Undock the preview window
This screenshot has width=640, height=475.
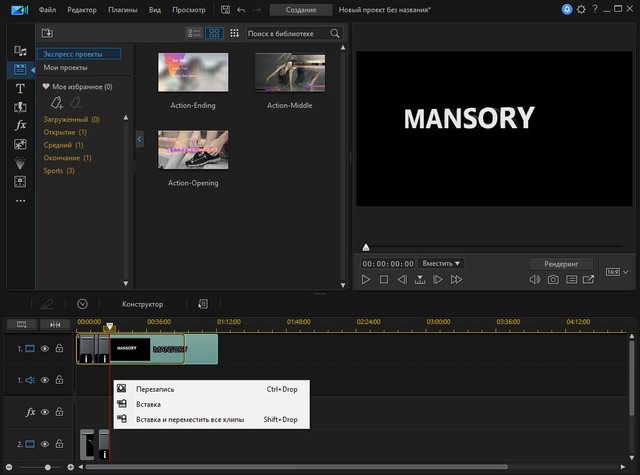tap(588, 280)
